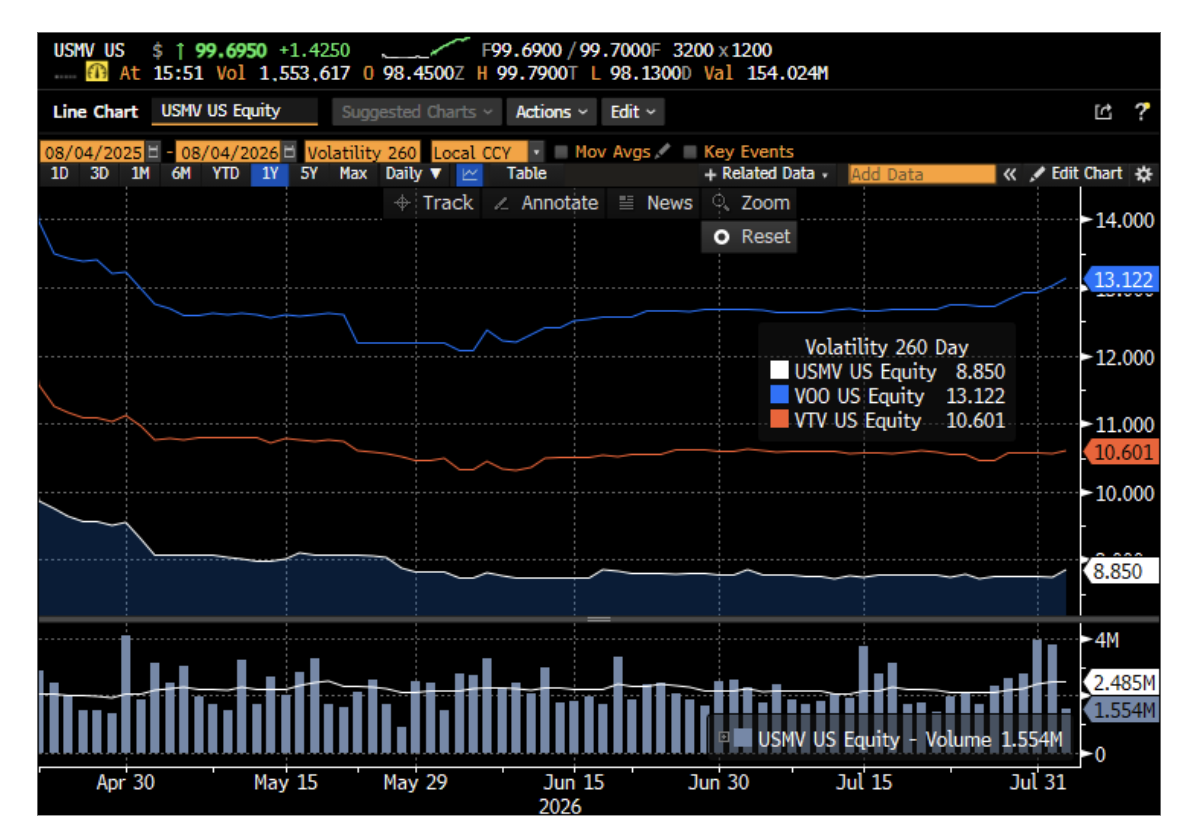Viewport: 1180px width, 830px height.
Task: Toggle the Key Events checkbox
Action: click(x=689, y=152)
